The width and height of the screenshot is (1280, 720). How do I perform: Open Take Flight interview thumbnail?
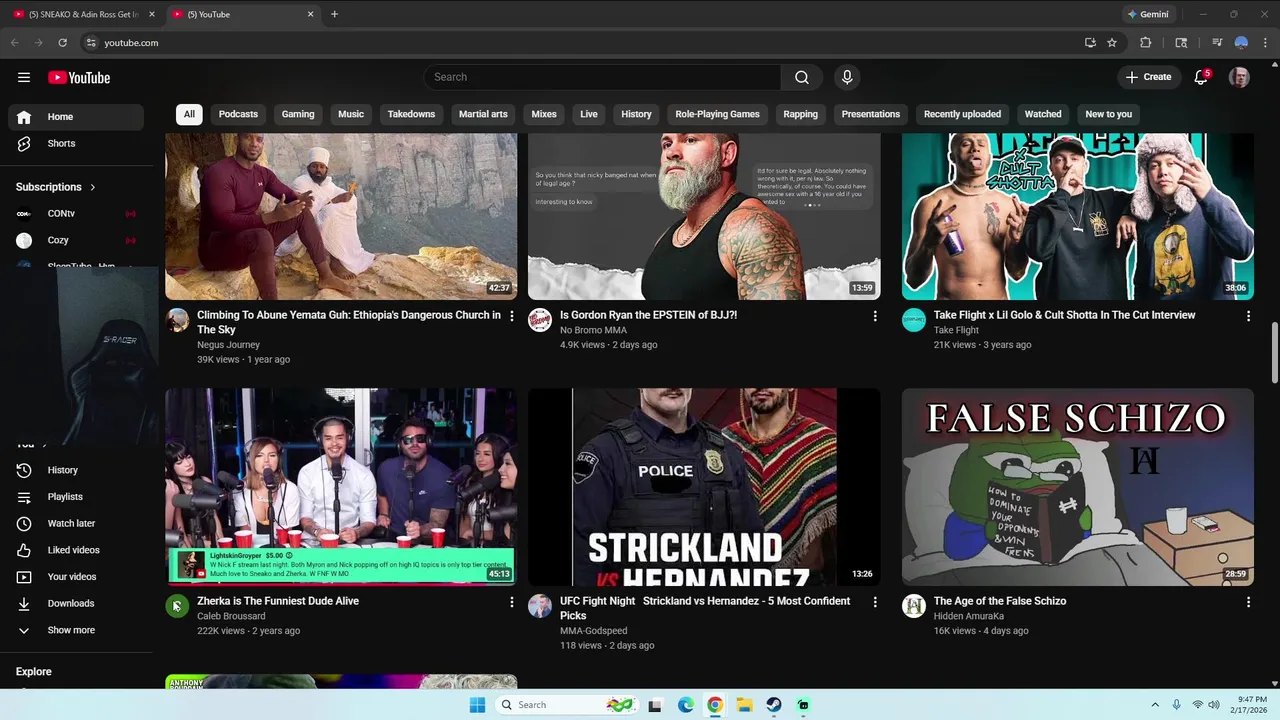coord(1078,216)
